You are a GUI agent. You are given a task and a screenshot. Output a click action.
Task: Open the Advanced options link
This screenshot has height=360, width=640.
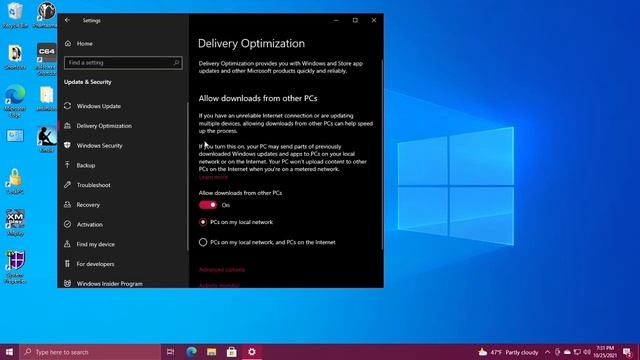222,269
